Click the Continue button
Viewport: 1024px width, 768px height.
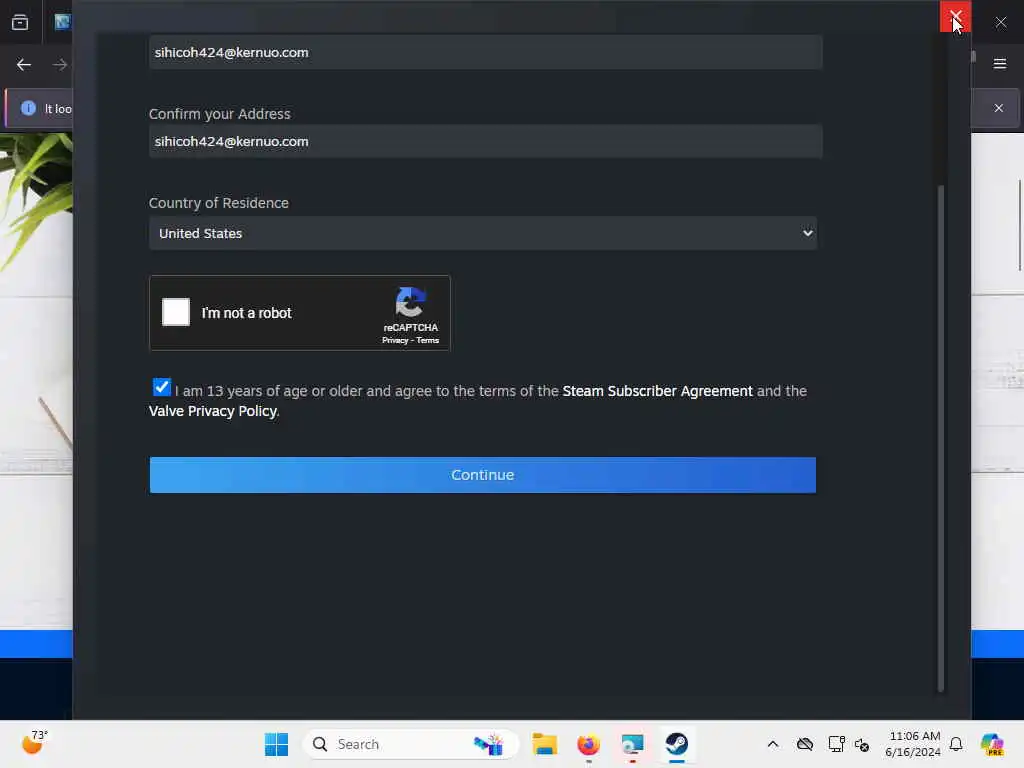click(x=483, y=475)
